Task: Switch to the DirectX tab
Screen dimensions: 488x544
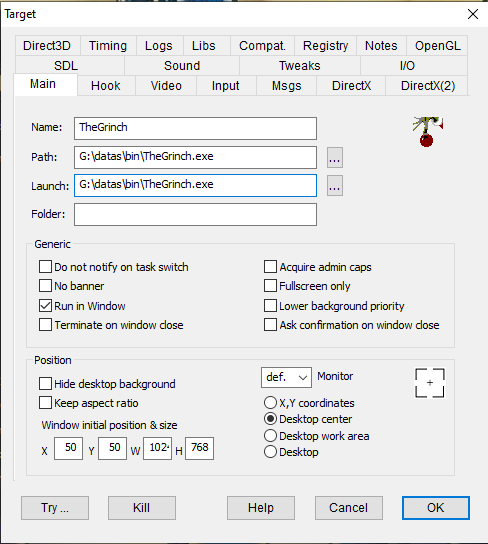Action: click(351, 86)
